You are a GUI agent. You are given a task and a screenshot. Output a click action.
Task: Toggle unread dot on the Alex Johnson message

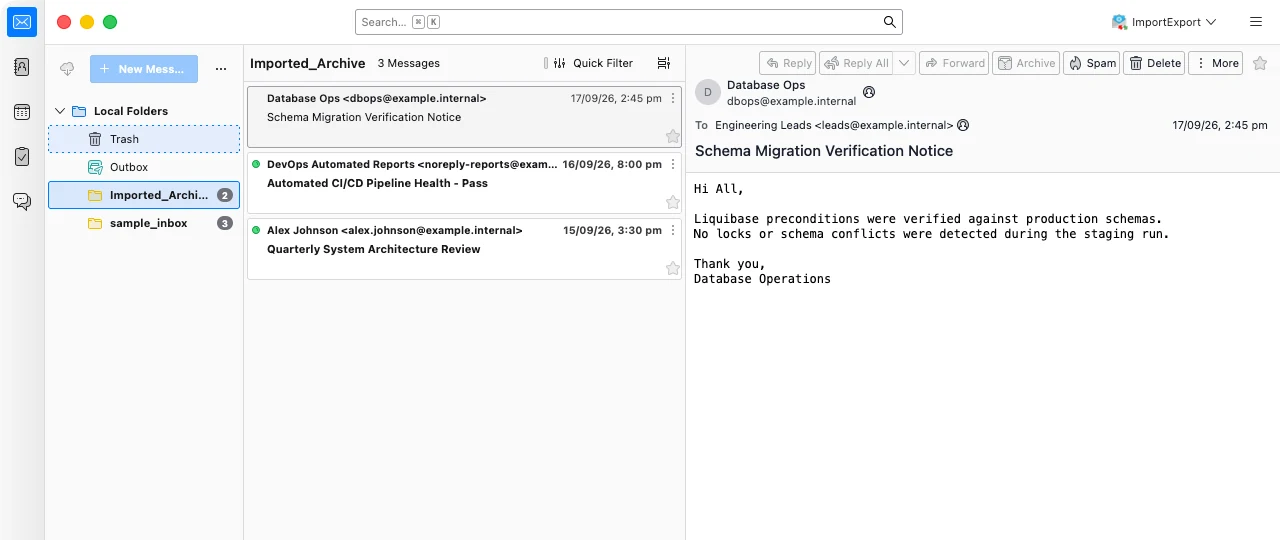pos(256,230)
